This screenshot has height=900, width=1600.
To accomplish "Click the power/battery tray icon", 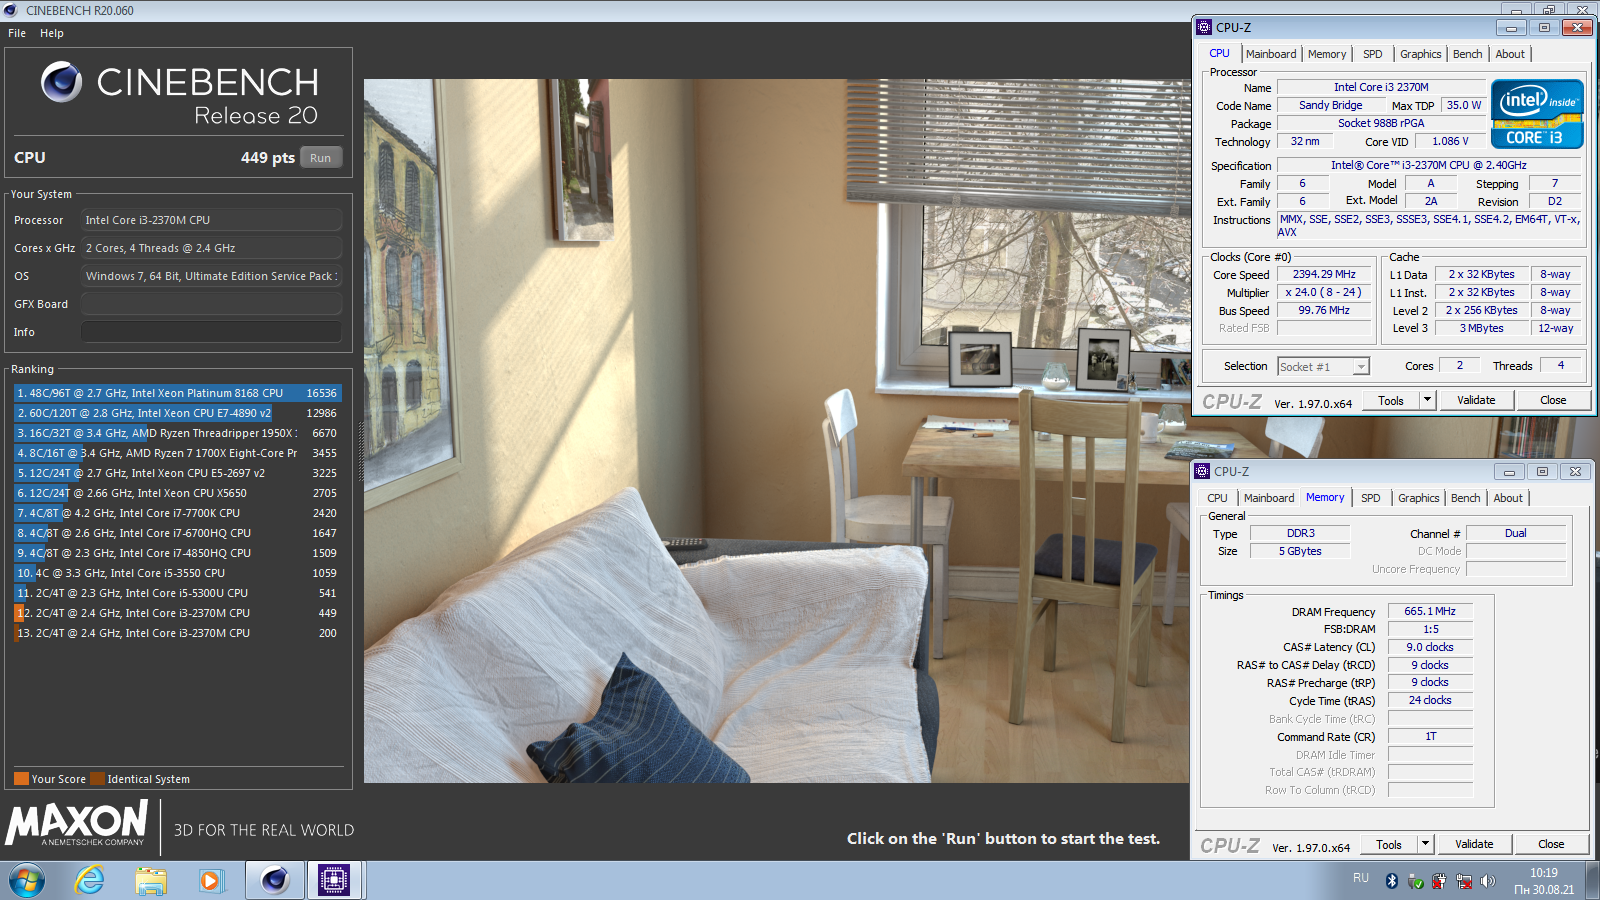I will (x=1439, y=881).
